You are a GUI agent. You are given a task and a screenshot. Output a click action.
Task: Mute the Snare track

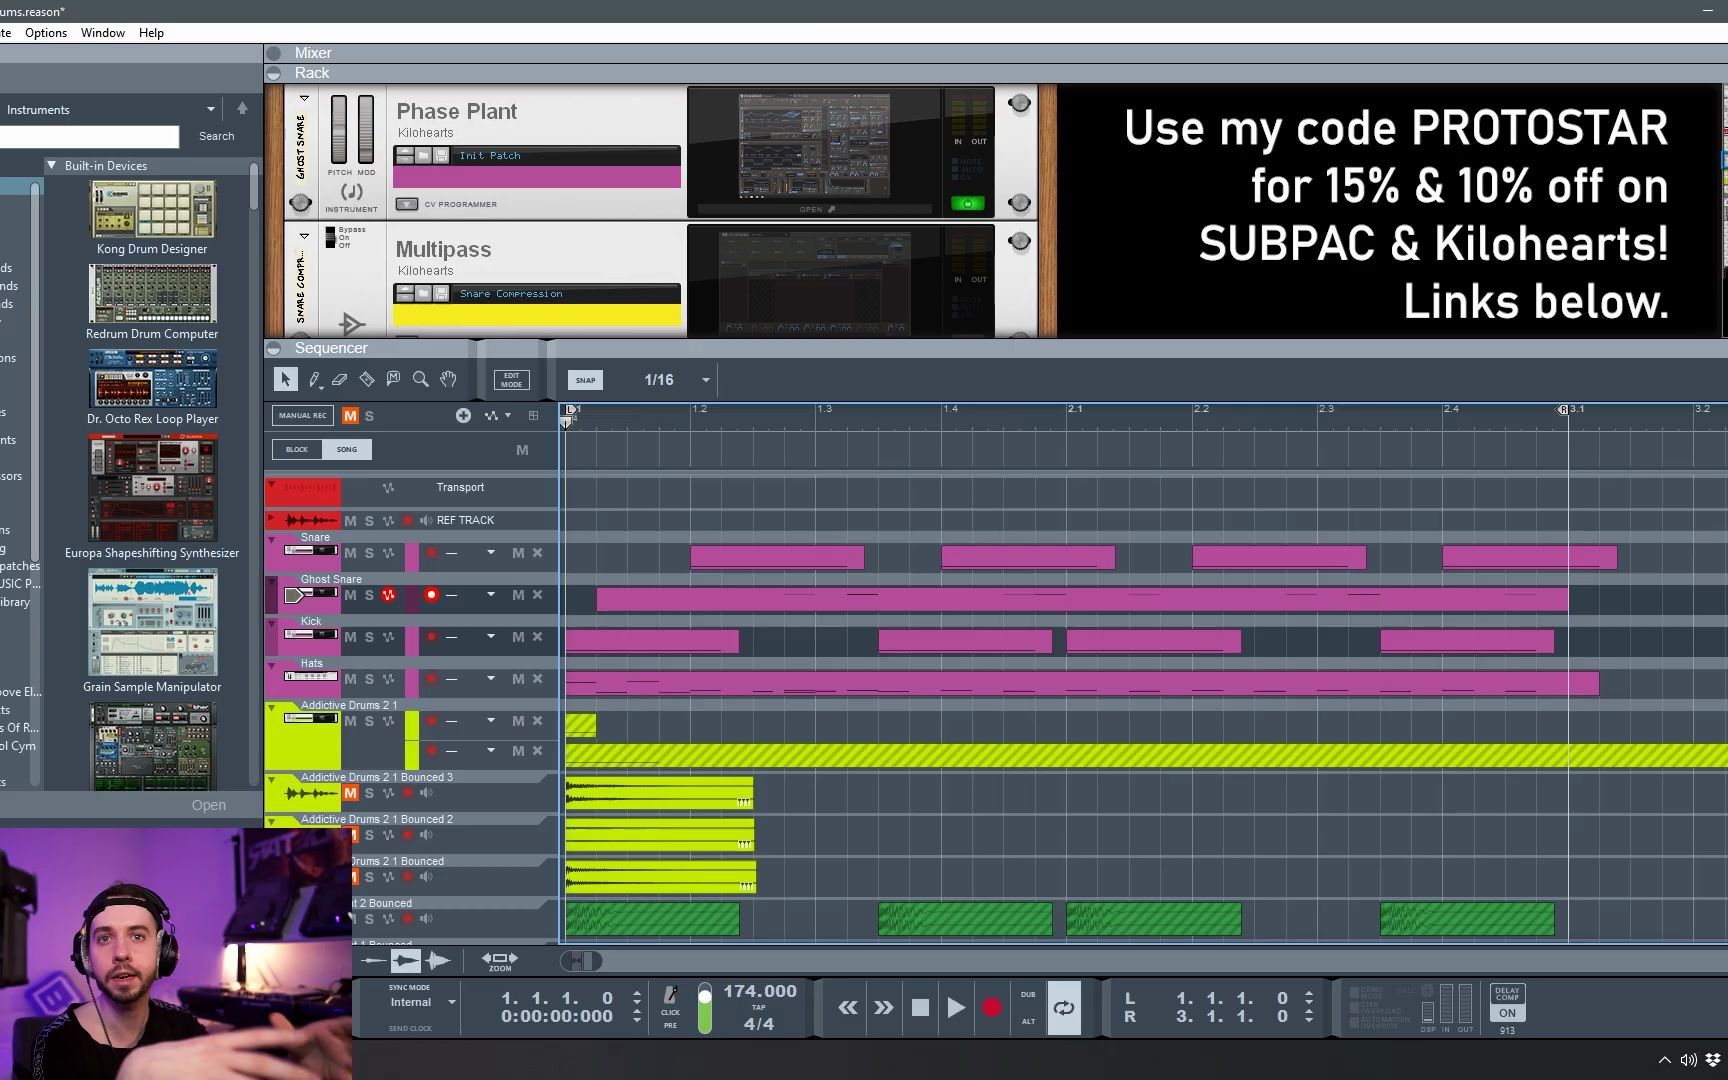pyautogui.click(x=350, y=553)
